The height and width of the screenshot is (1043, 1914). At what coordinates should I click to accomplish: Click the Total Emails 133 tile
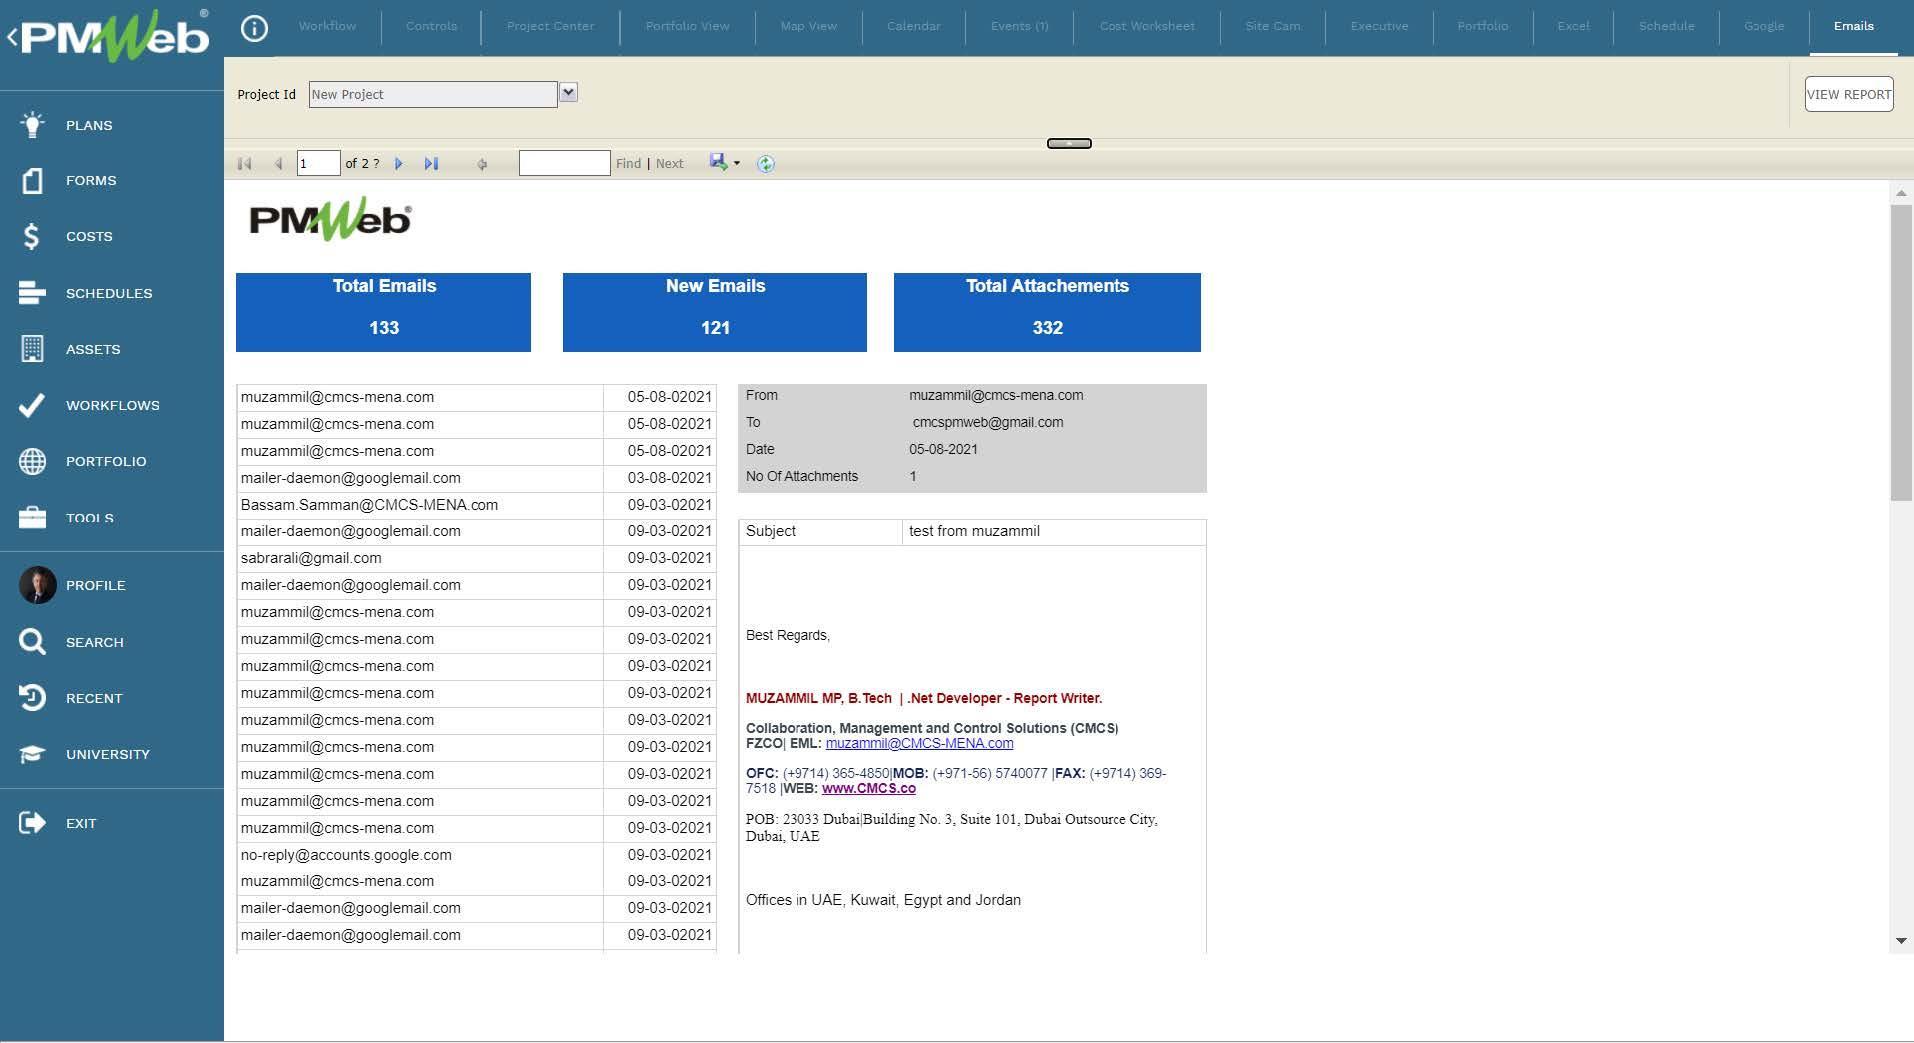(383, 312)
